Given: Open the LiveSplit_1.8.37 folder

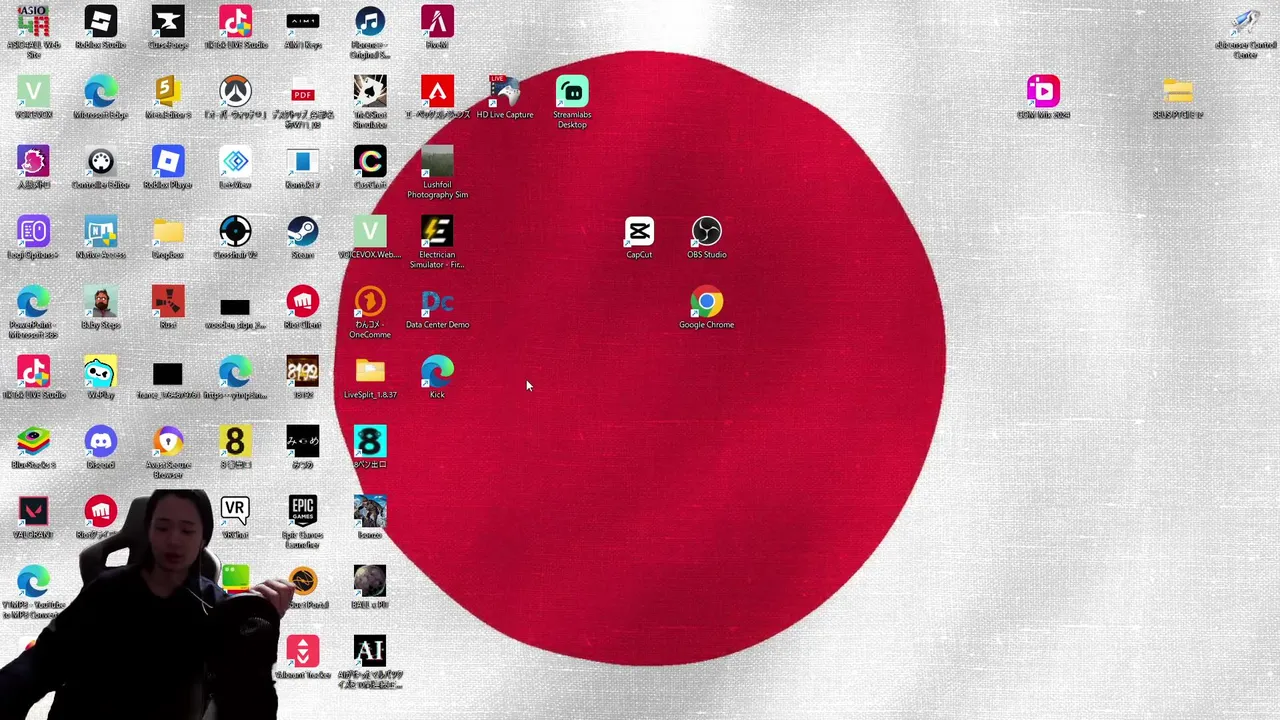Looking at the screenshot, I should point(370,372).
